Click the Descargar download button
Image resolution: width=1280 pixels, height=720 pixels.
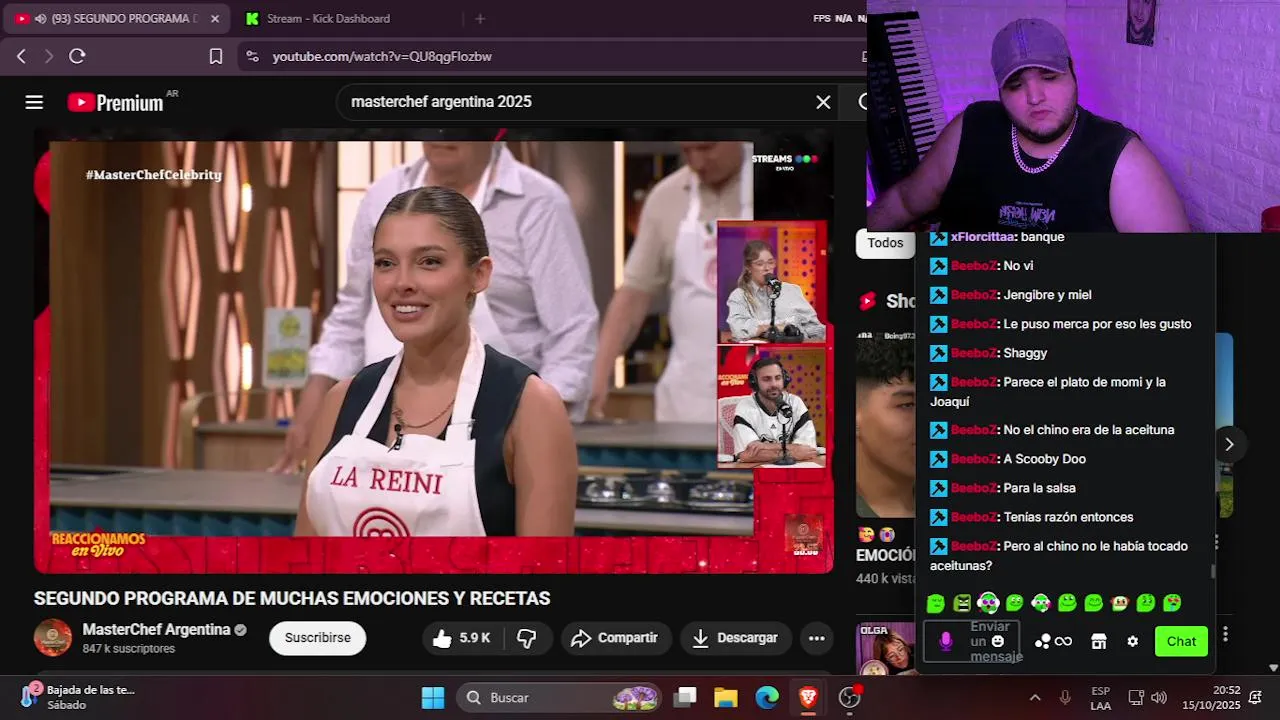pos(735,638)
